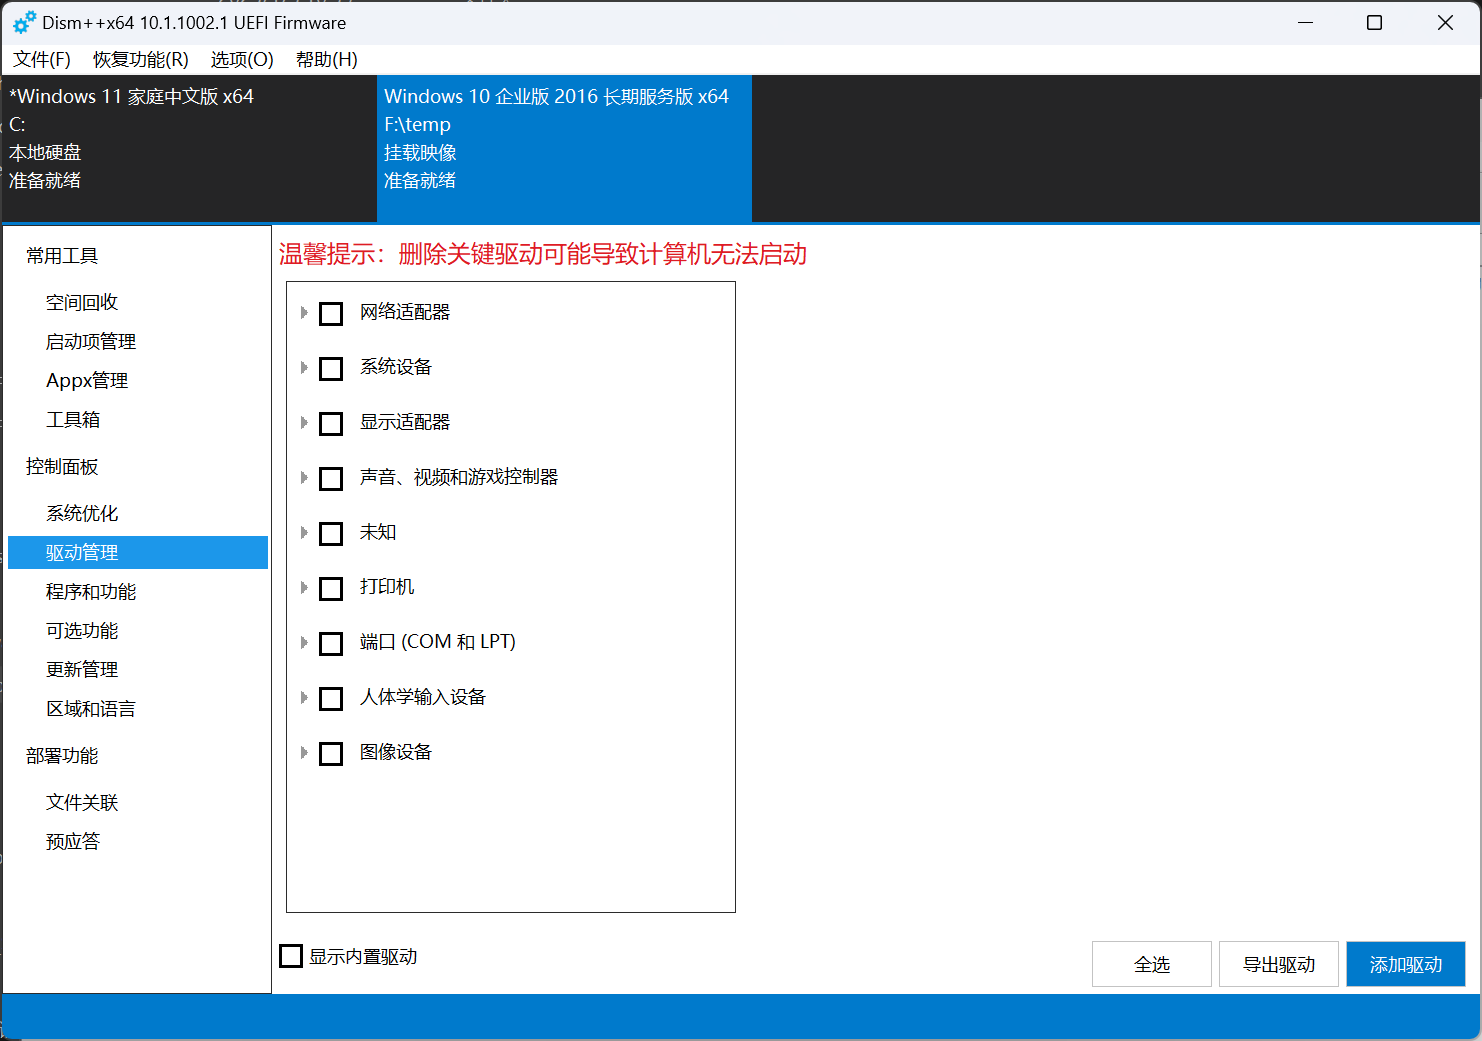Expand the 声音、视频和游戏控制器 node

[x=304, y=478]
